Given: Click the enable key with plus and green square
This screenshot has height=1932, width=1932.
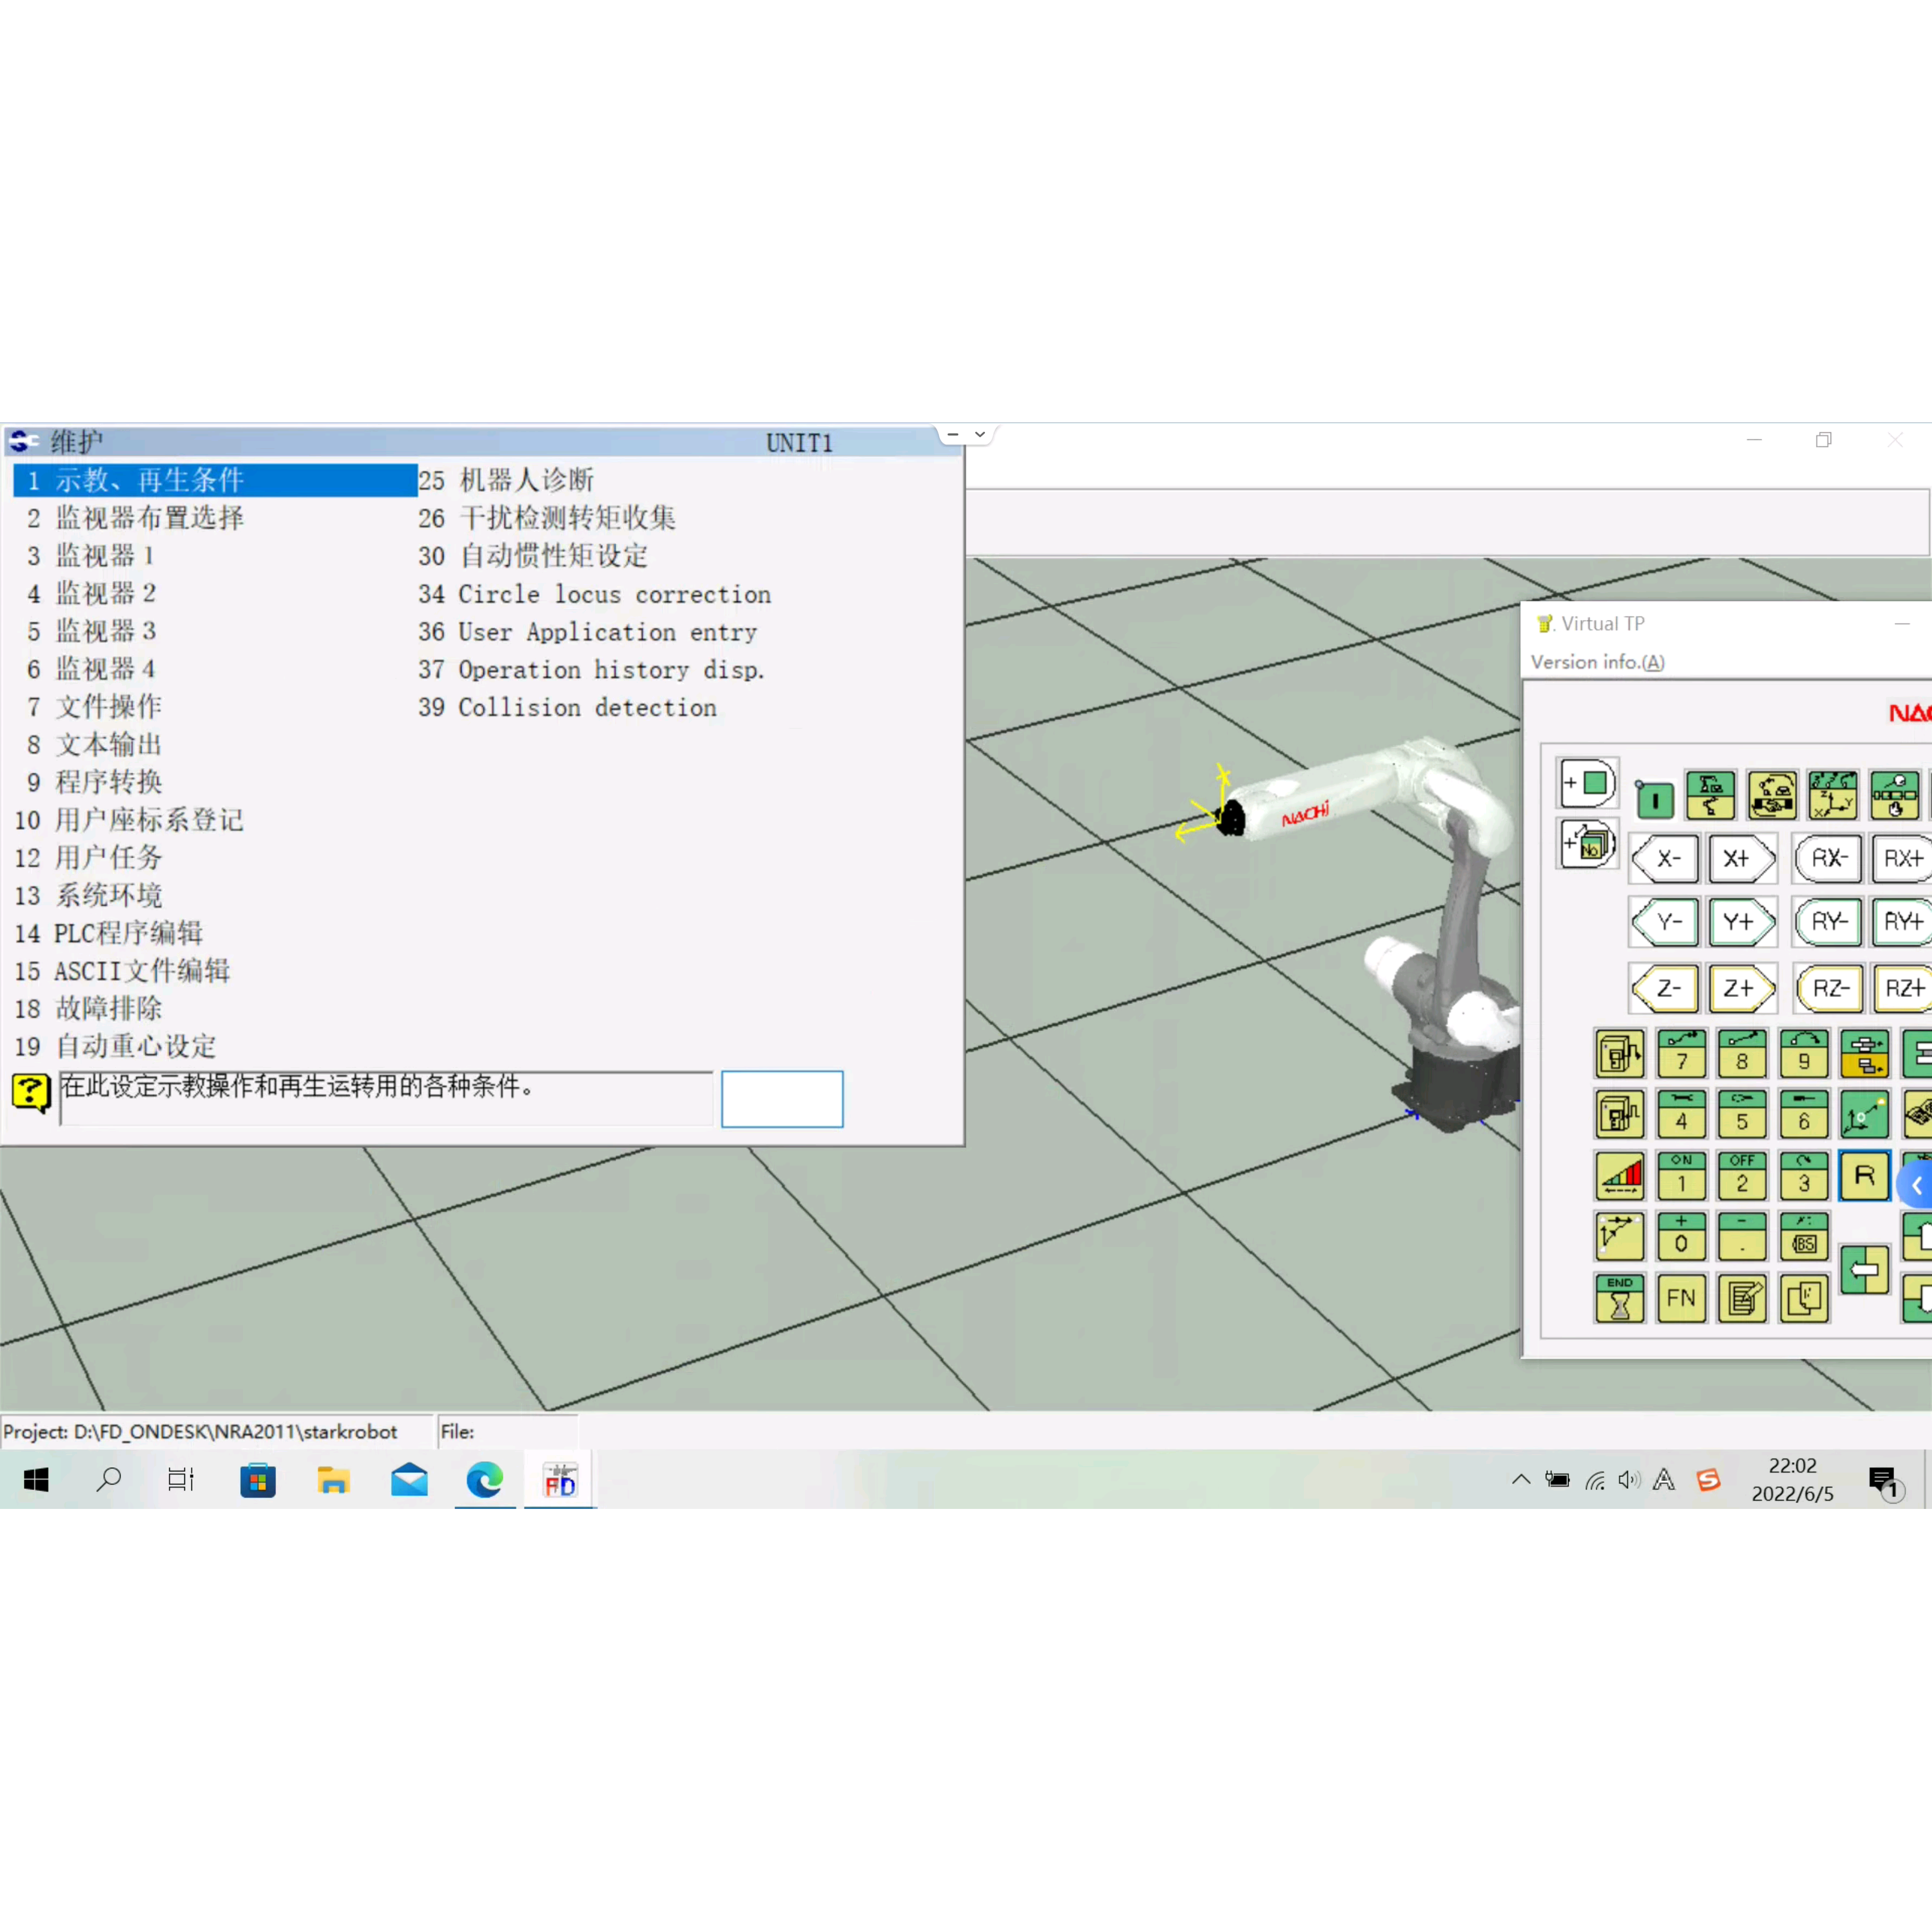Looking at the screenshot, I should tap(1587, 783).
